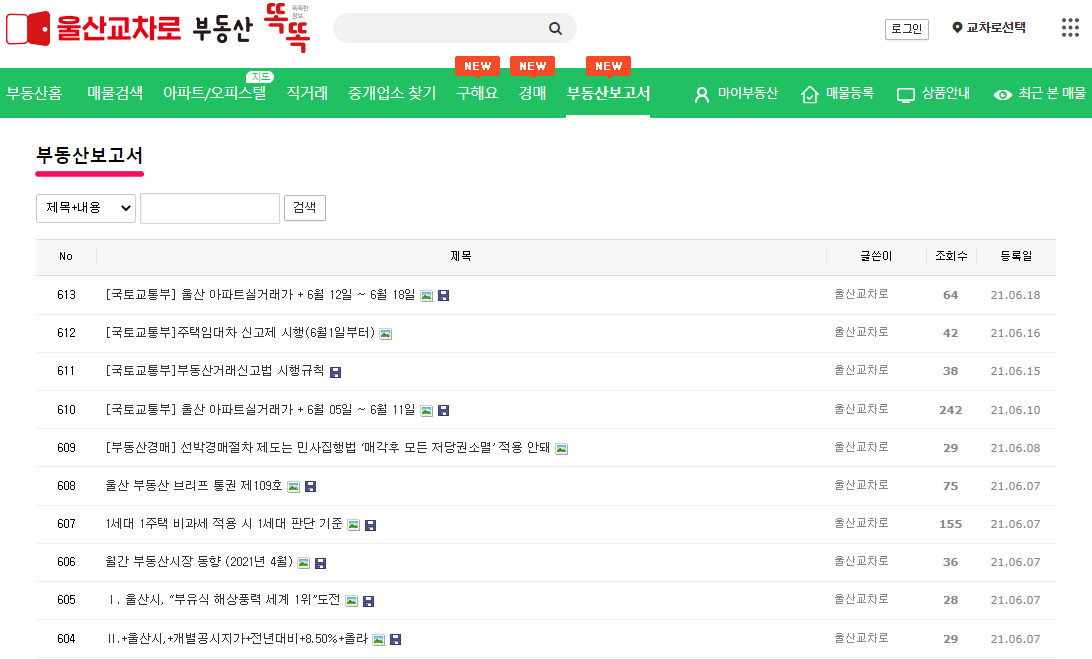The image size is (1092, 659).
Task: Click the 등록일 column header
Action: [1016, 256]
